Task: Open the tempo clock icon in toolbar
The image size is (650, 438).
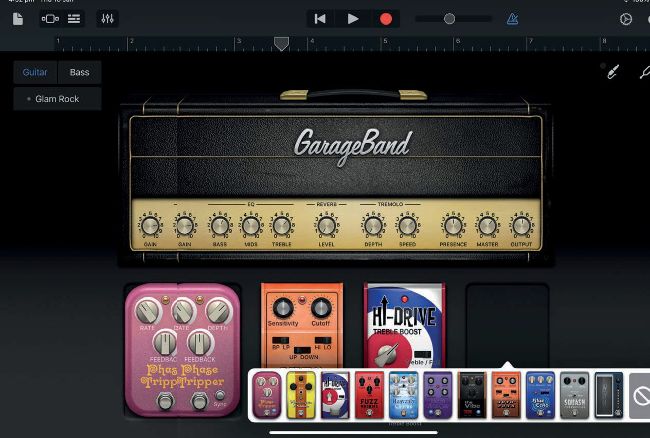Action: [626, 19]
